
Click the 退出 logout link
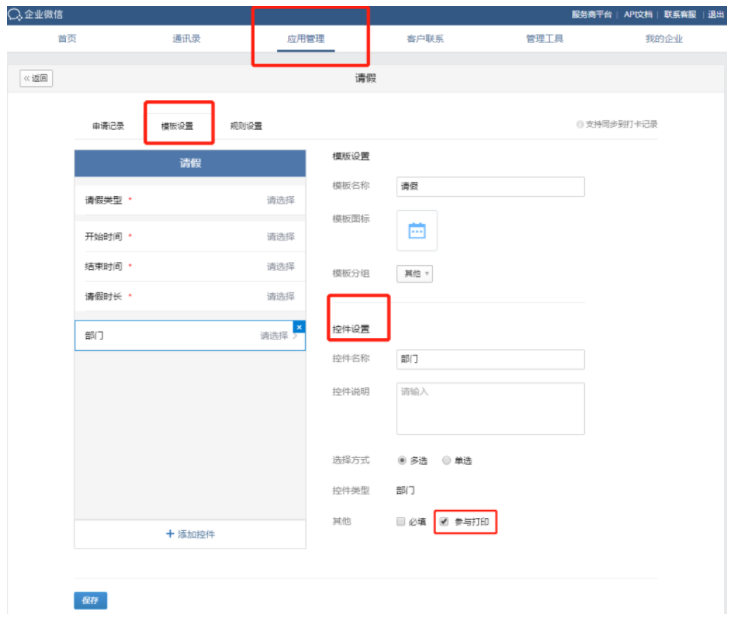click(716, 15)
